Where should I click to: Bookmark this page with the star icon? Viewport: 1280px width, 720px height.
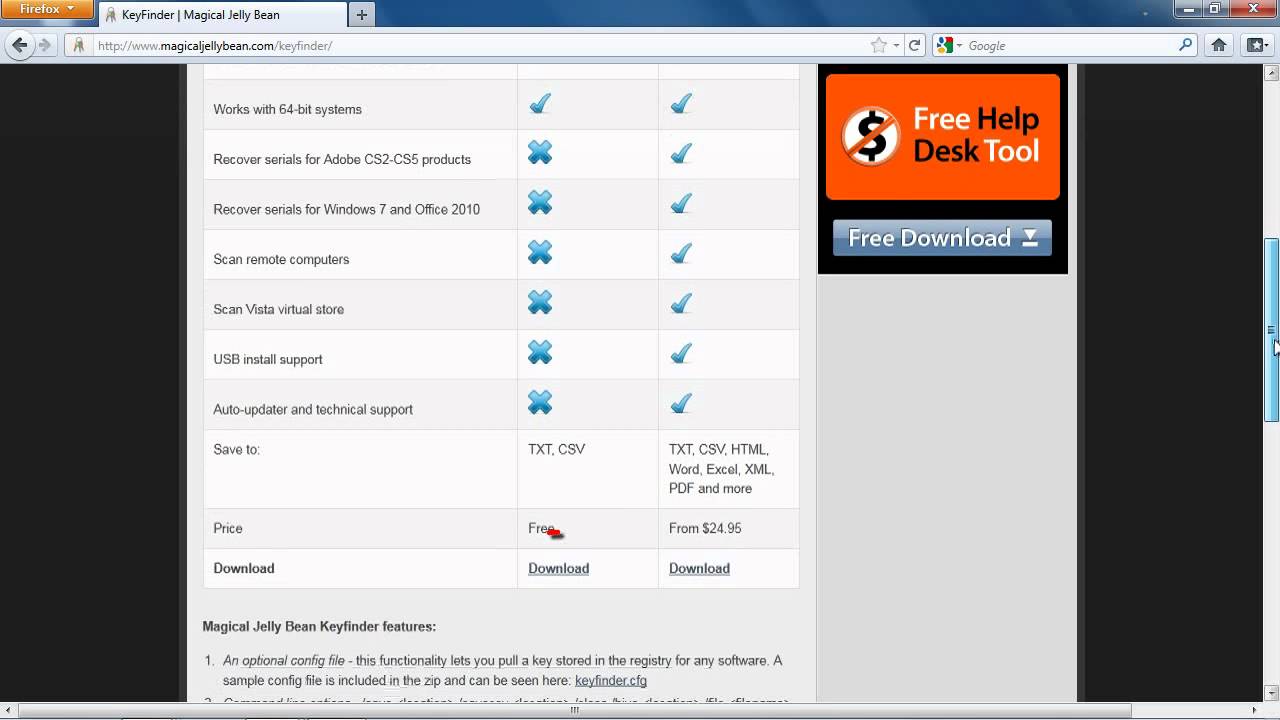(x=878, y=45)
